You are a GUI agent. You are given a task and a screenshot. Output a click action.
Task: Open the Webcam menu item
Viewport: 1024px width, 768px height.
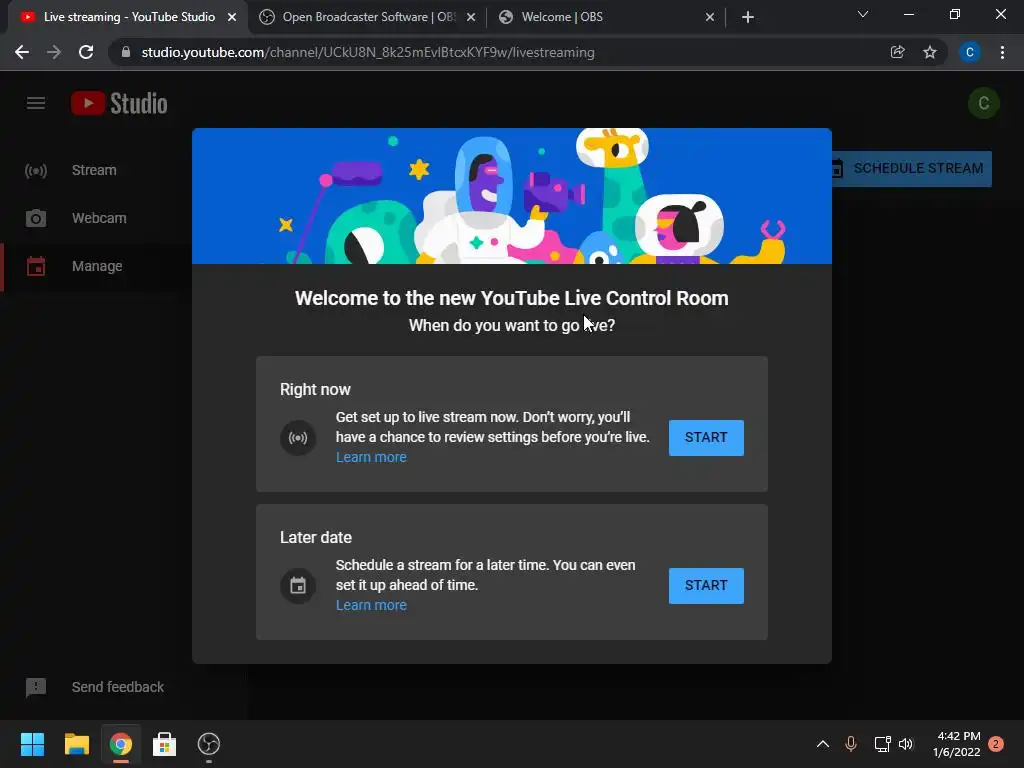95,218
